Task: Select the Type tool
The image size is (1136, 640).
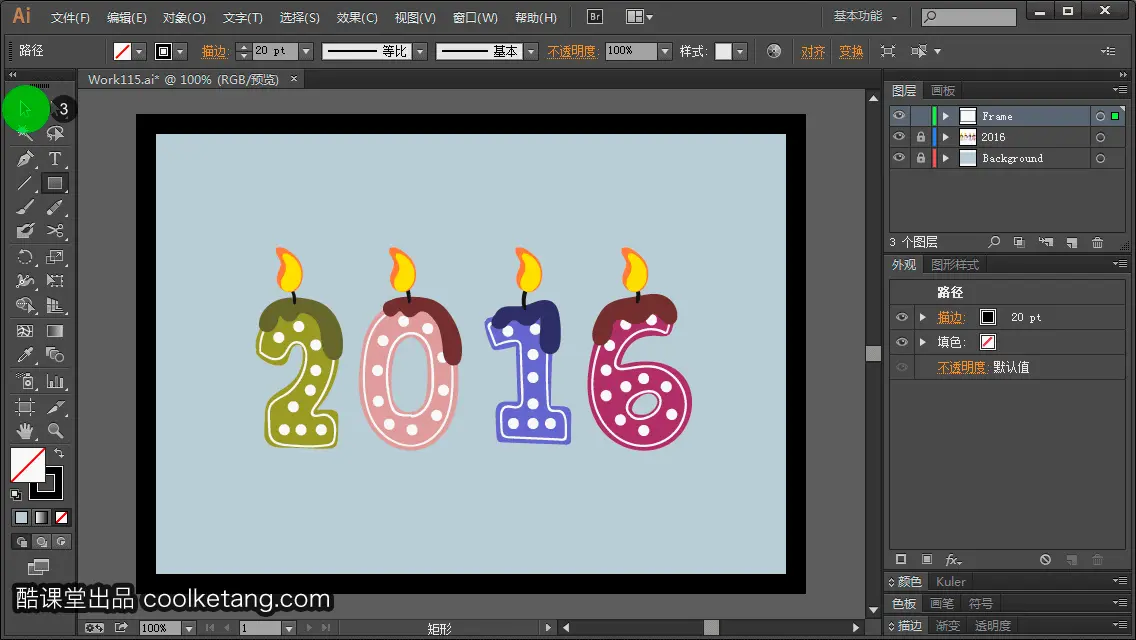Action: coord(55,159)
